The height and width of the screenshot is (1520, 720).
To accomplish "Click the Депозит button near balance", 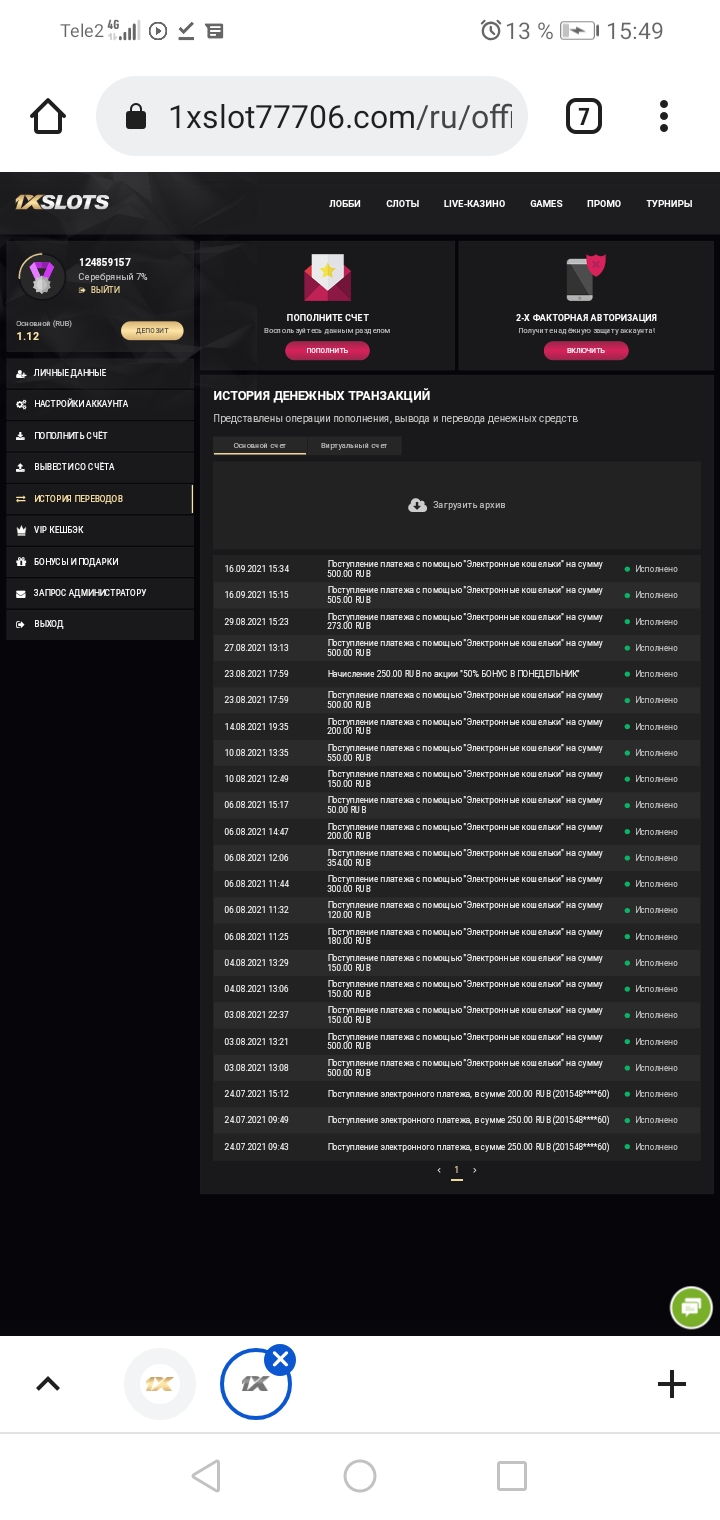I will point(152,329).
